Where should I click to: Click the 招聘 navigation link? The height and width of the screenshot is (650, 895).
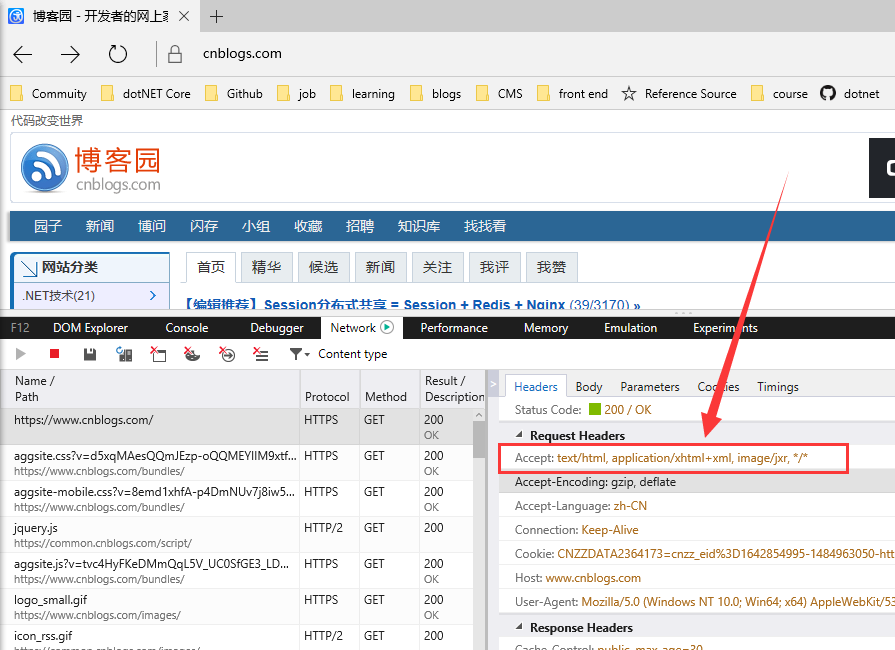coord(360,226)
